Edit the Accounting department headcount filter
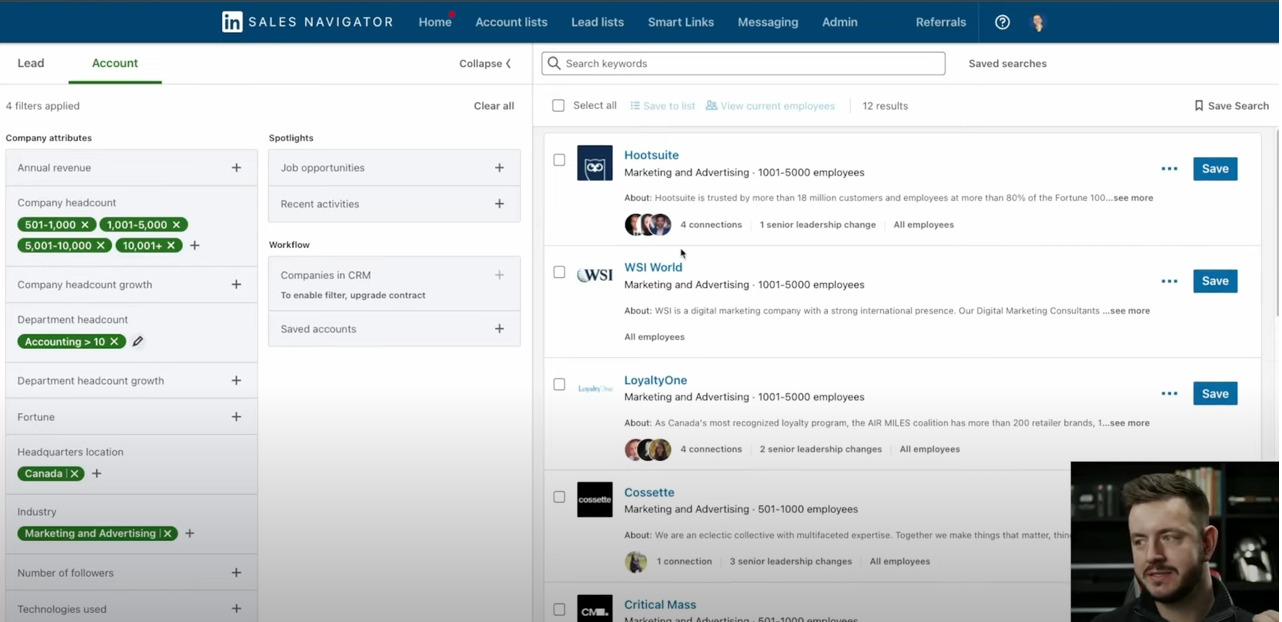Screen dimensions: 1282x622 click(x=138, y=342)
